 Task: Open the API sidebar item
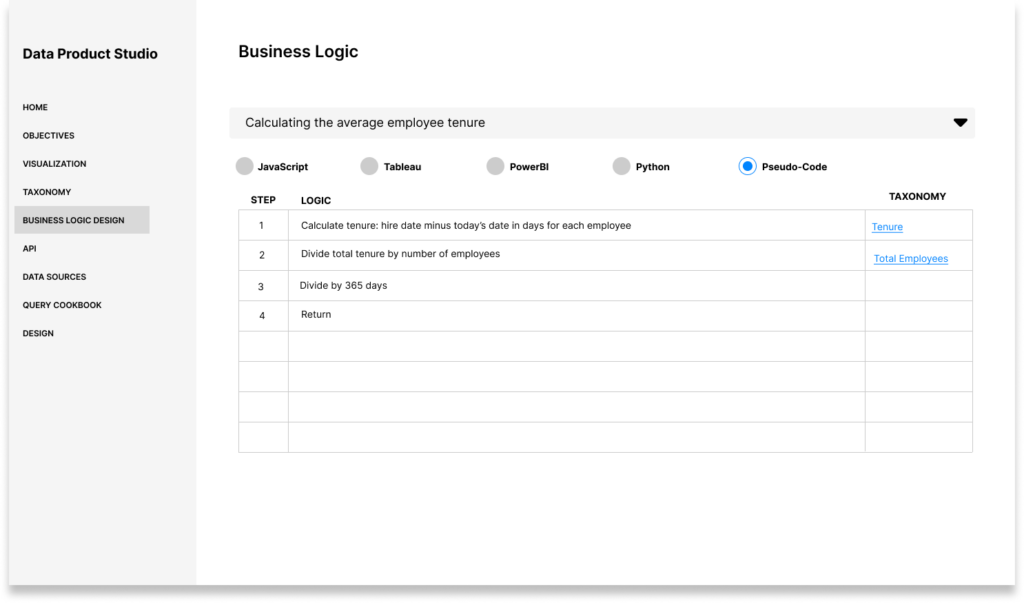pos(29,248)
